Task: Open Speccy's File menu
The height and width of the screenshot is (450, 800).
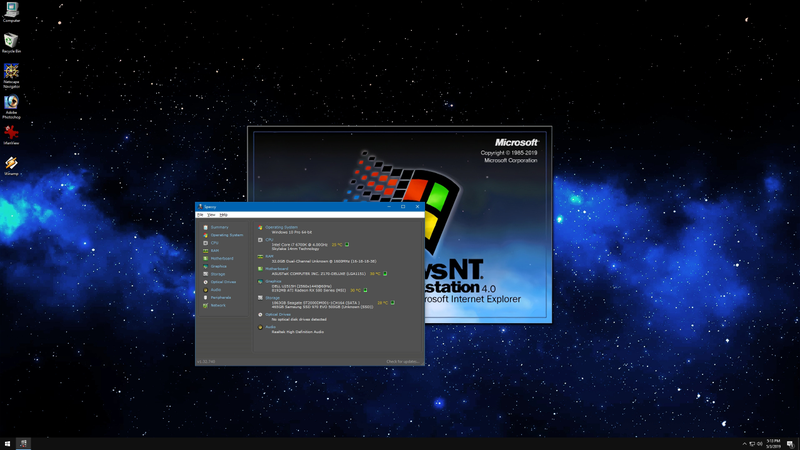Action: [200, 215]
